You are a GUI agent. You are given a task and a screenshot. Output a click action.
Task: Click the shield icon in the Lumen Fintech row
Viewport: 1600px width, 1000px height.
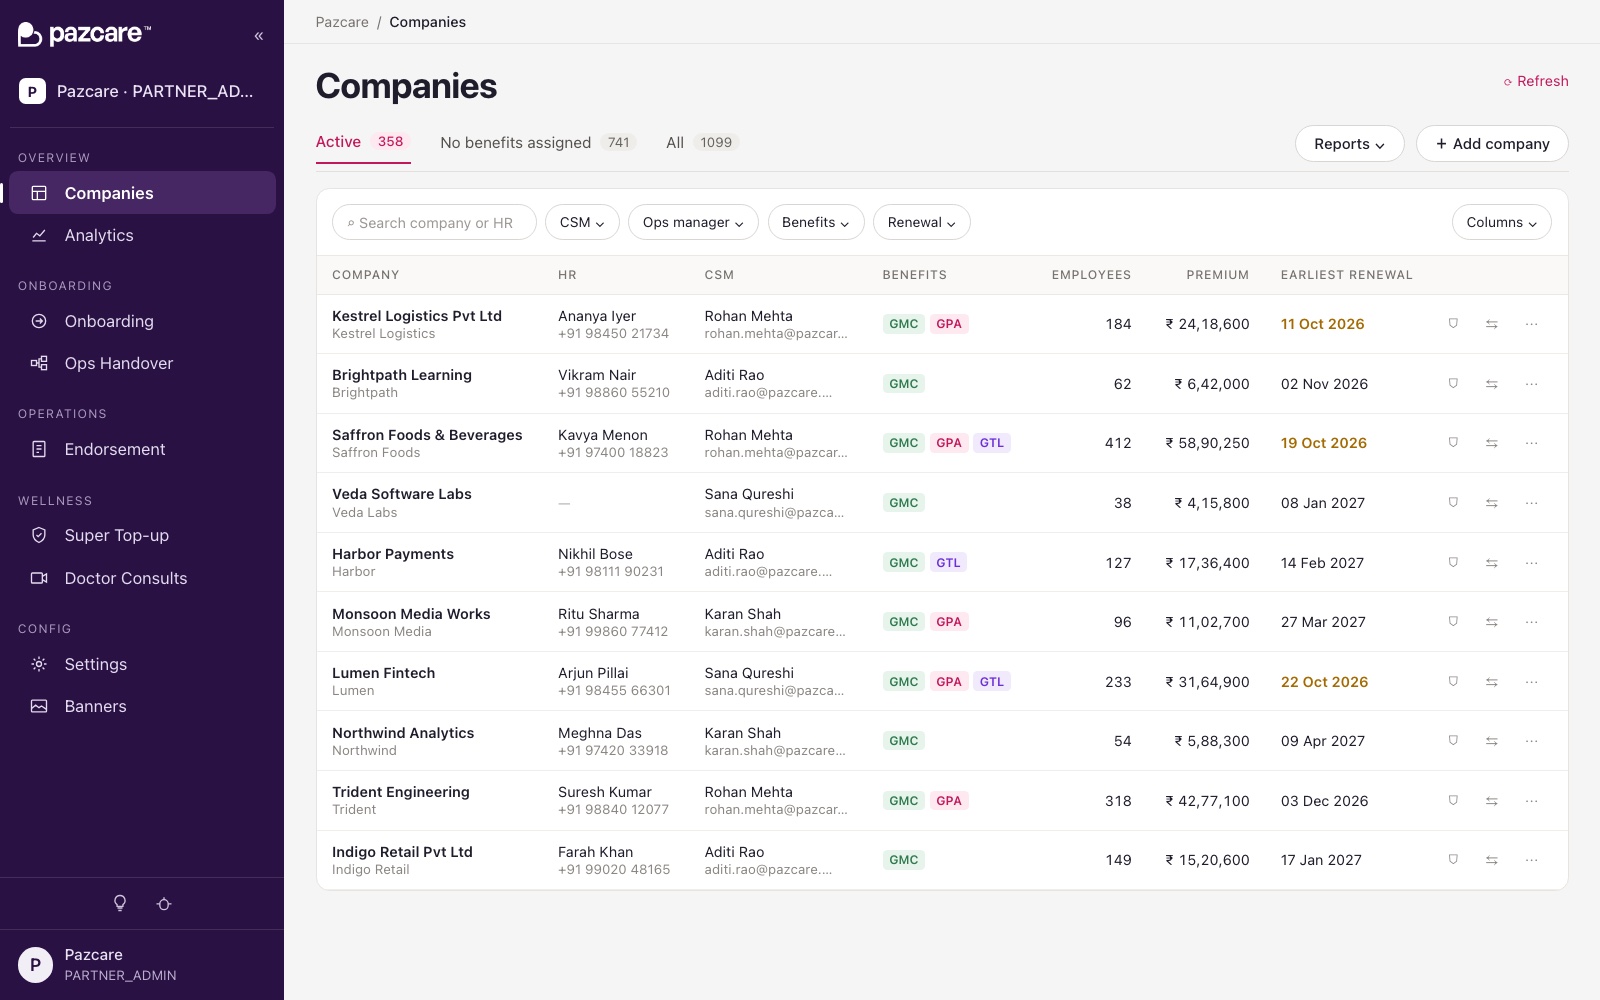[1453, 682]
